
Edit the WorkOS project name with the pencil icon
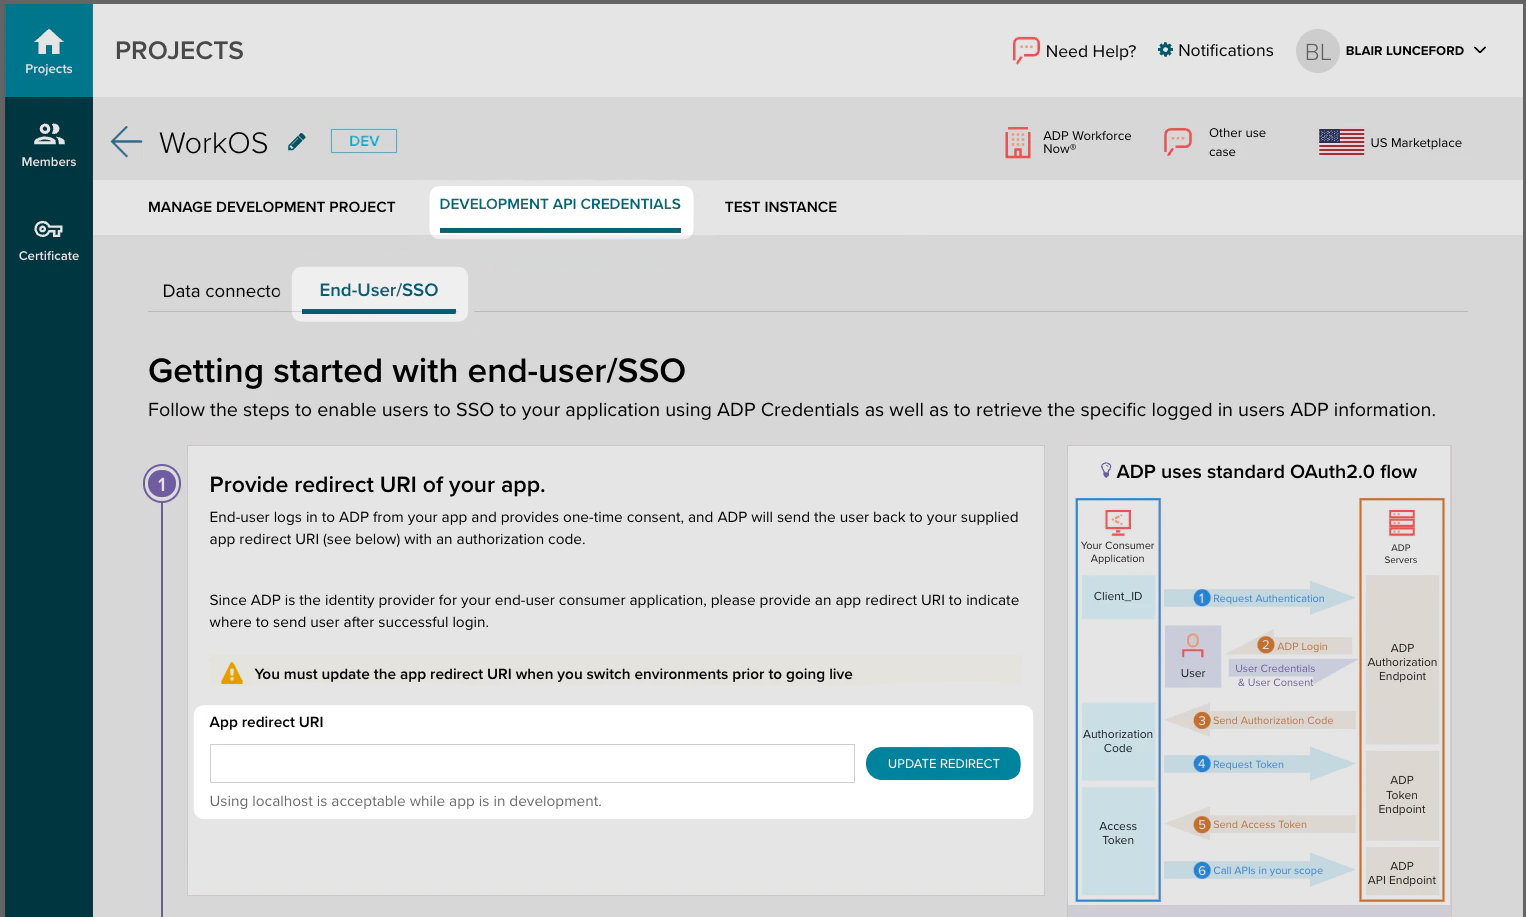point(296,141)
